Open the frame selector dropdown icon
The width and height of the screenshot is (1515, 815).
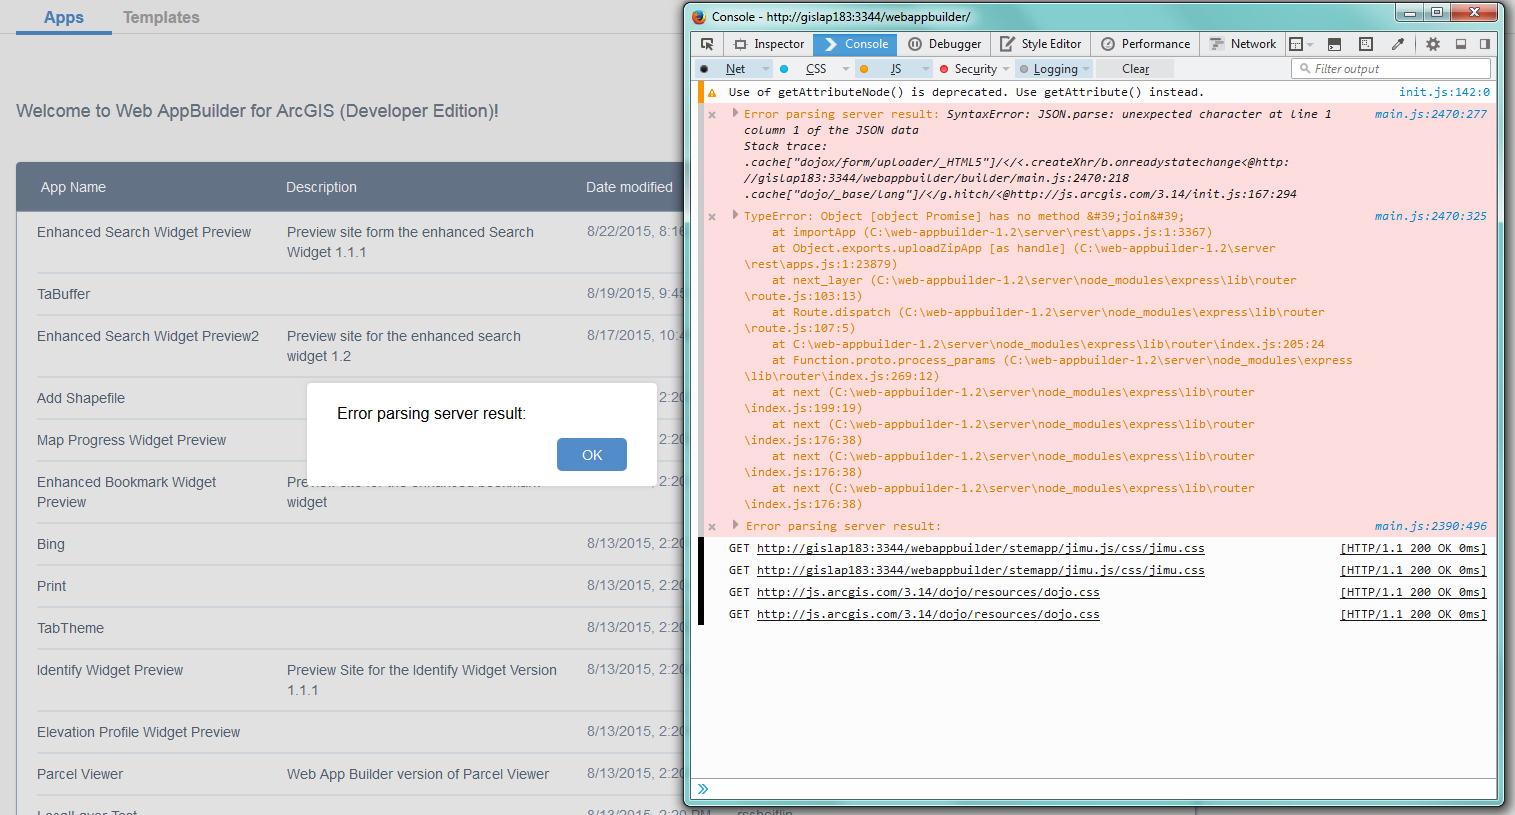pyautogui.click(x=1301, y=44)
